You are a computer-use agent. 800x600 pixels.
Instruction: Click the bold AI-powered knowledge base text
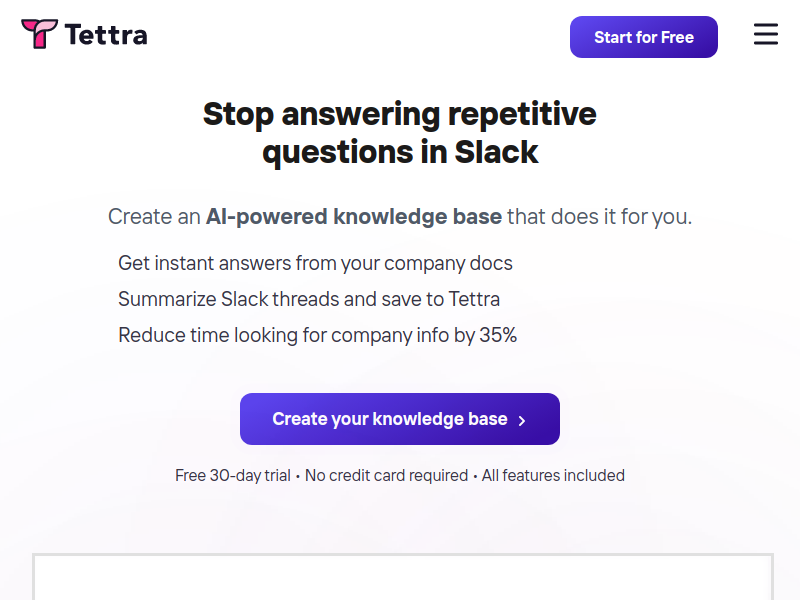354,216
